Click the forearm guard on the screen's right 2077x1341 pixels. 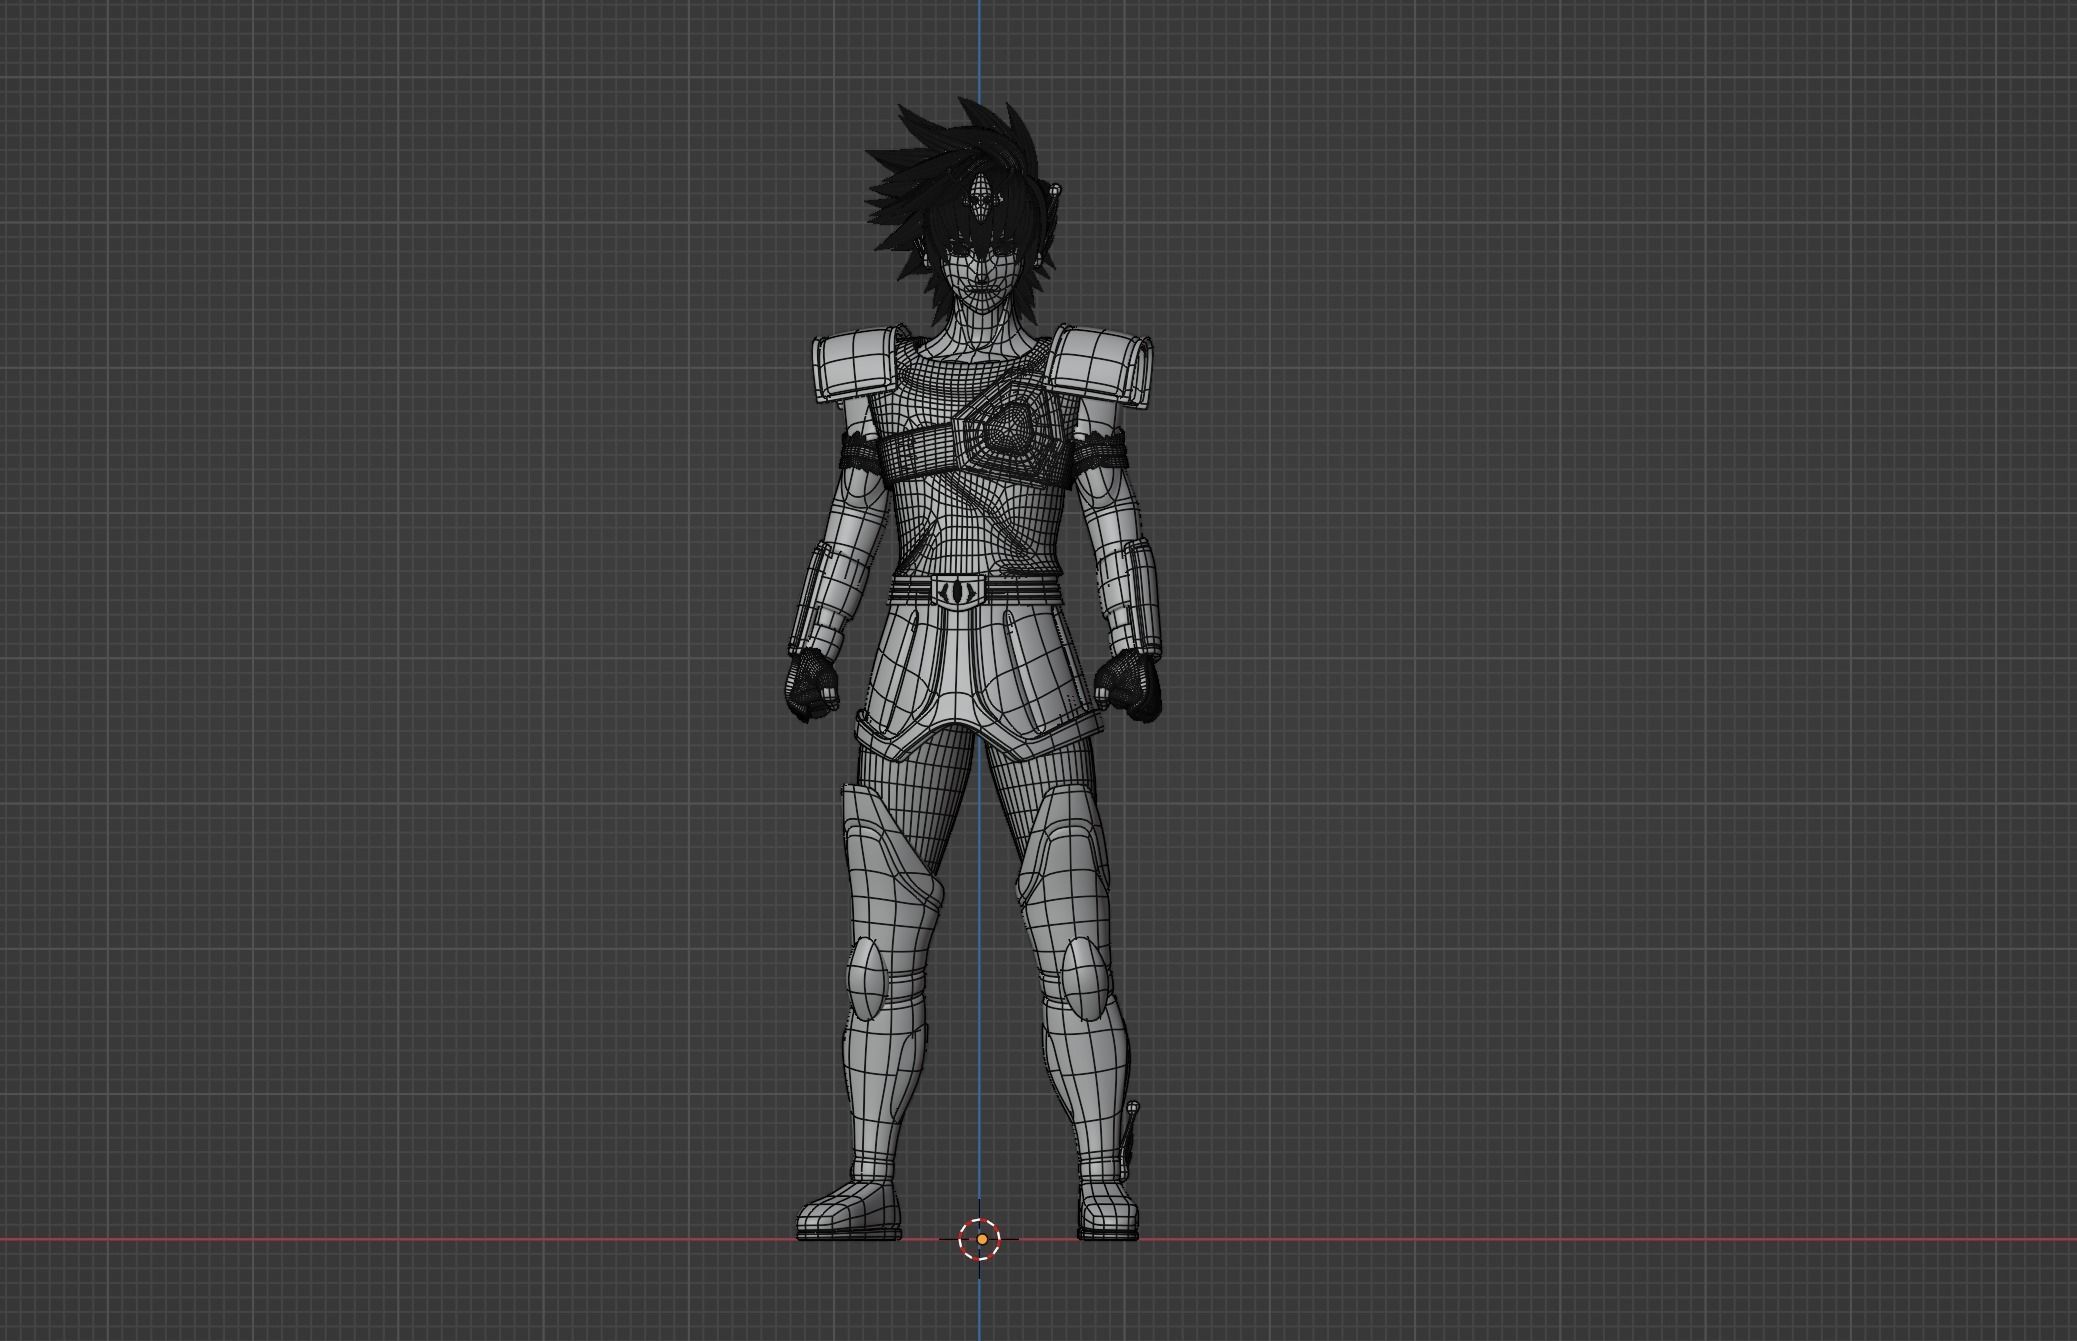point(1130,598)
